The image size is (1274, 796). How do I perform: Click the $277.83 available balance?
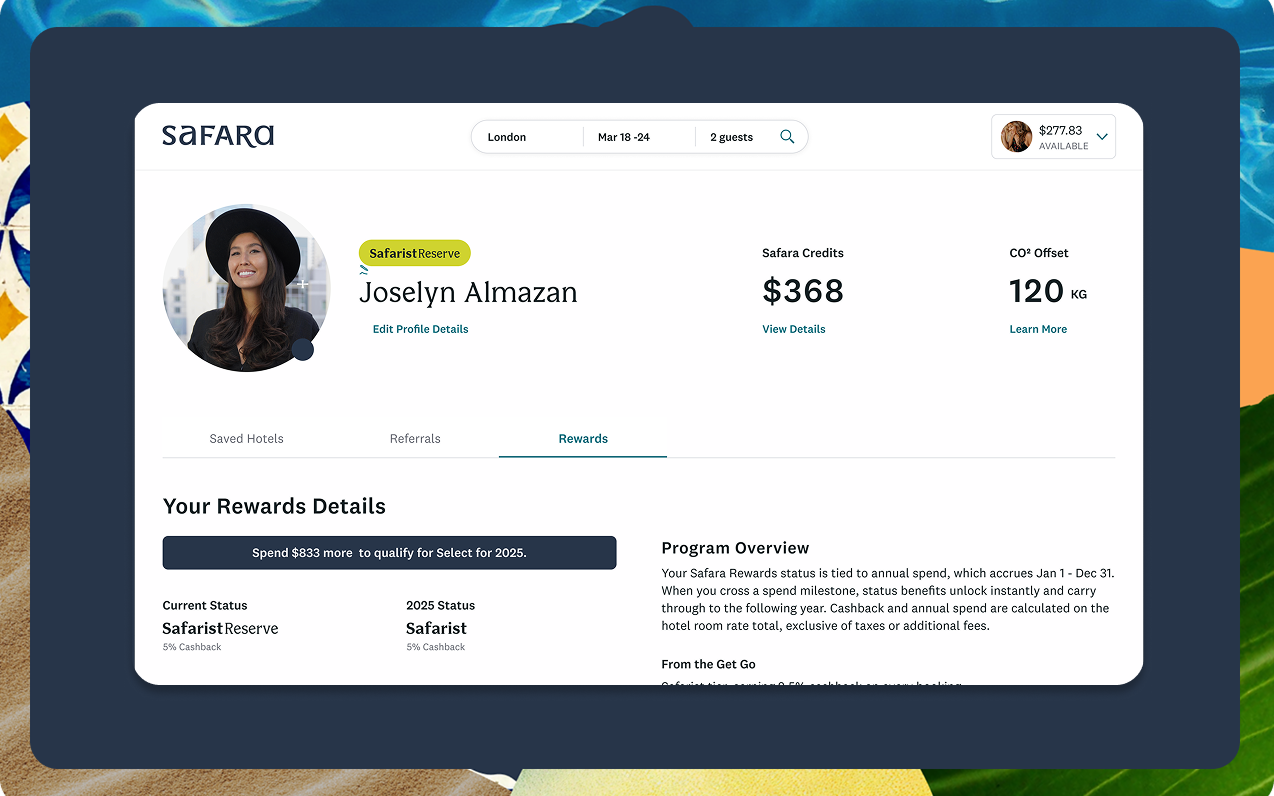[1063, 137]
